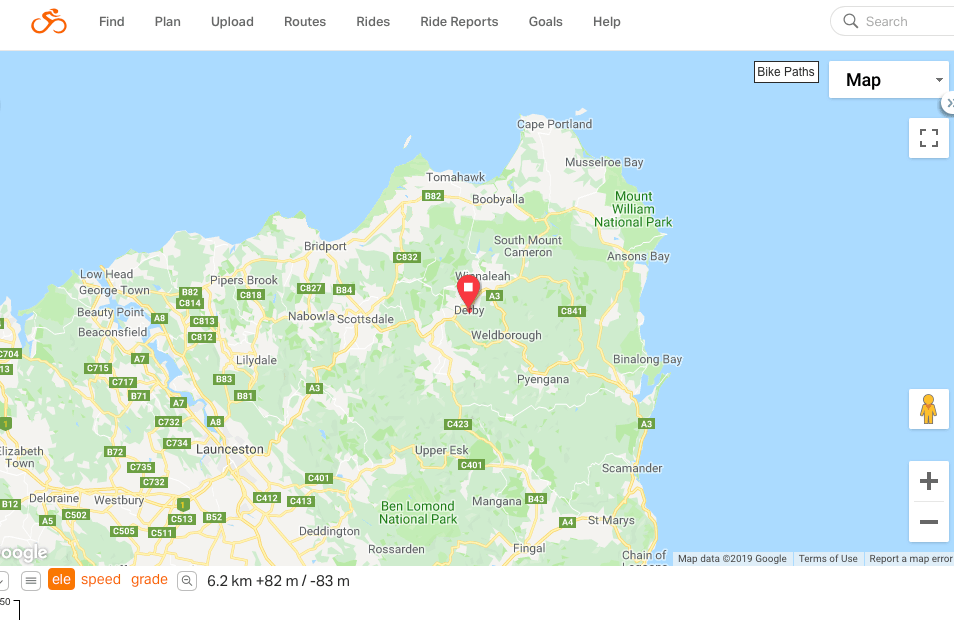
Task: Open the Map type dropdown
Action: 889,80
